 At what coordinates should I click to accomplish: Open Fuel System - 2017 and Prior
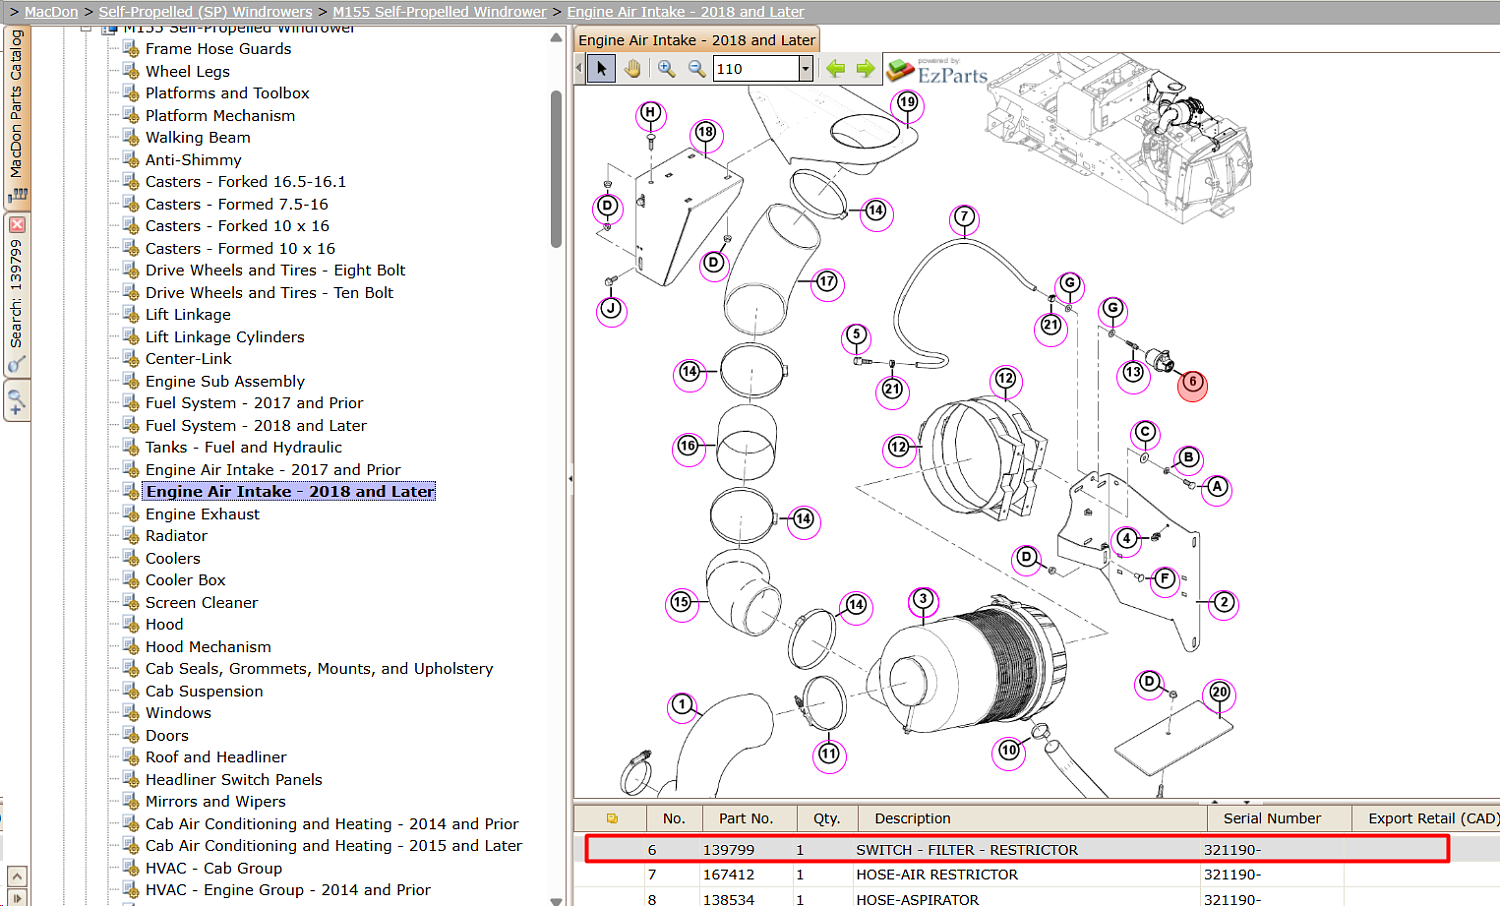[x=254, y=403]
